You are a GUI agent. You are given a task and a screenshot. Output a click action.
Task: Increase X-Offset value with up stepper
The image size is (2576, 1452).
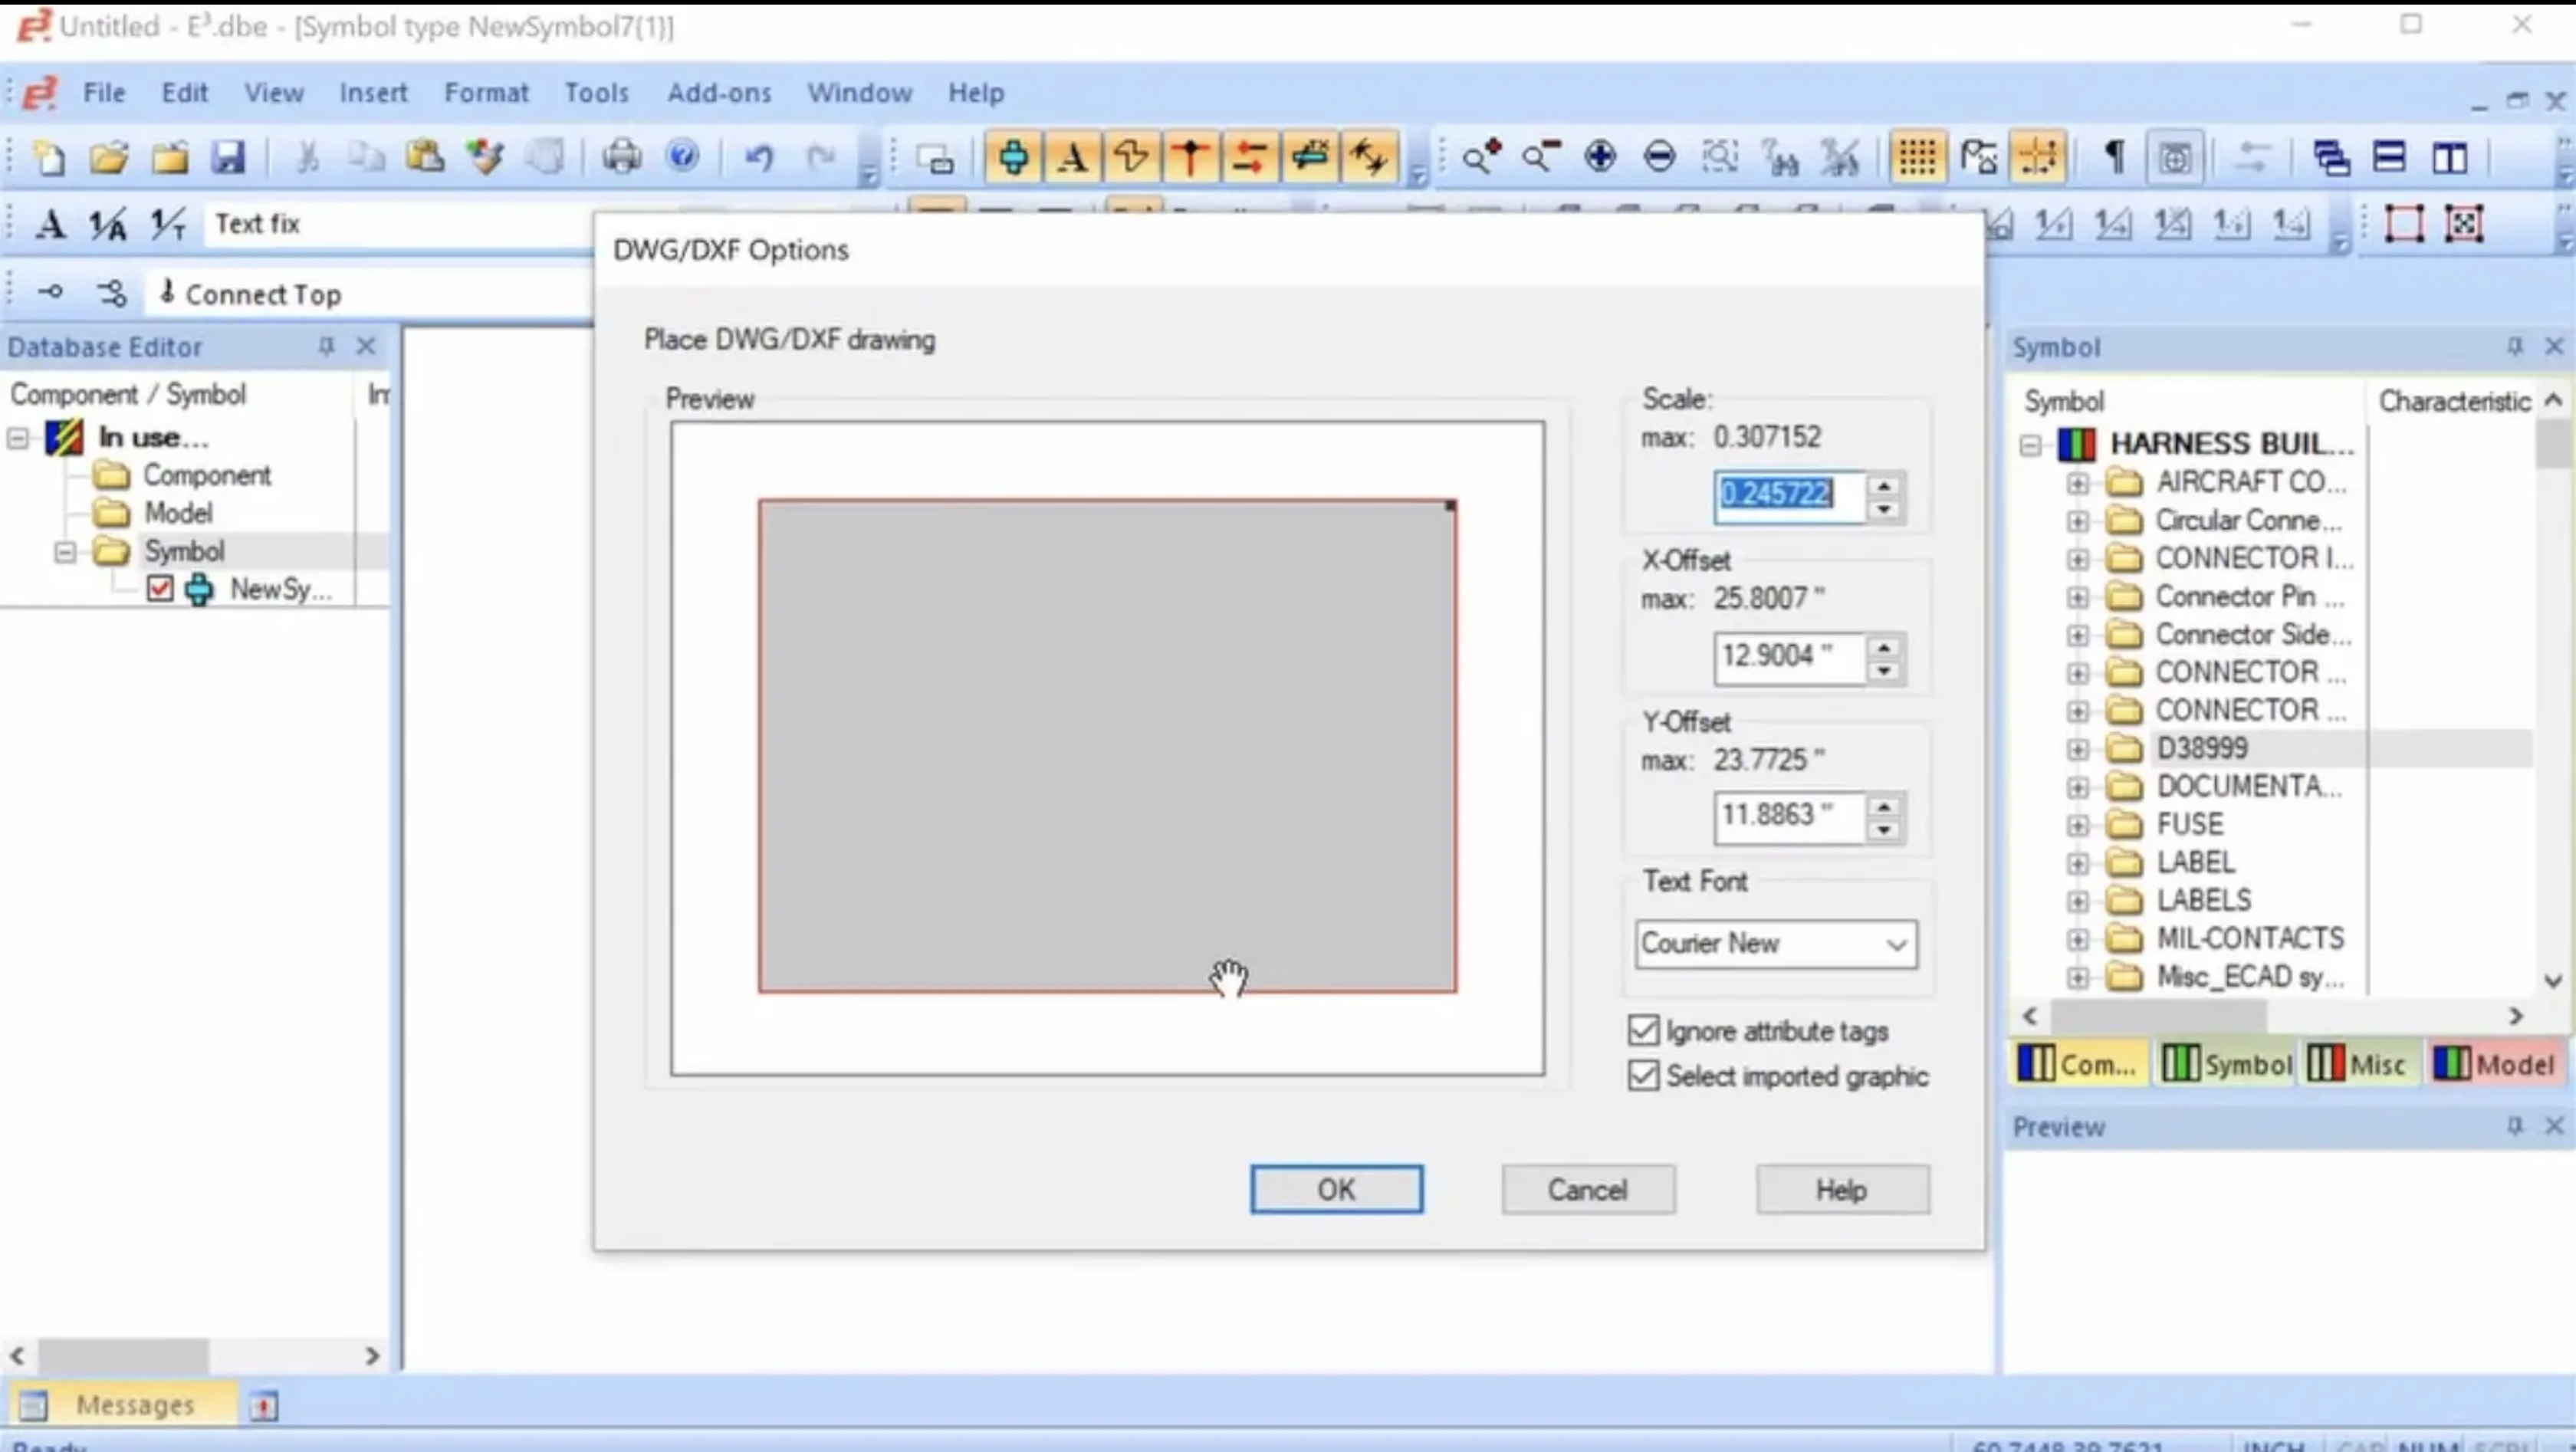[x=1884, y=647]
